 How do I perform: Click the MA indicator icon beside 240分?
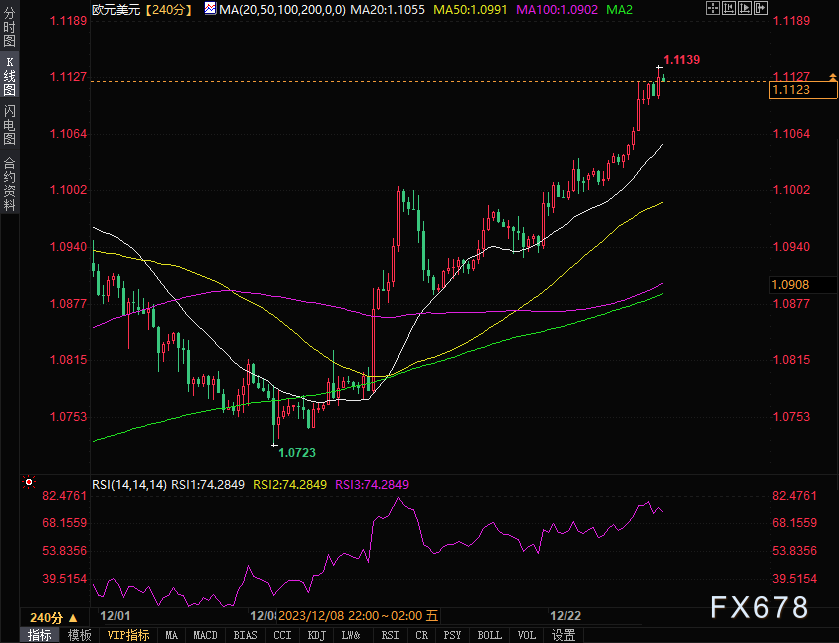[x=209, y=8]
